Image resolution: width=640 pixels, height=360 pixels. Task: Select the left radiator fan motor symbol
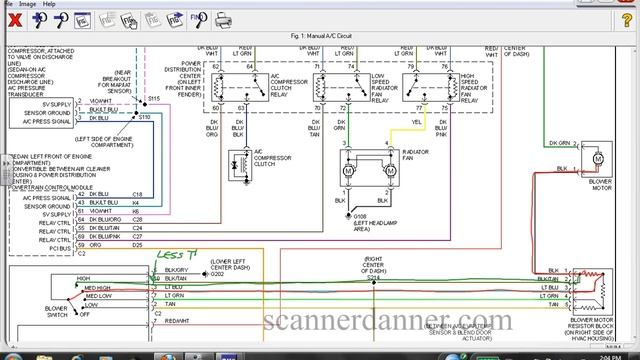tap(348, 171)
